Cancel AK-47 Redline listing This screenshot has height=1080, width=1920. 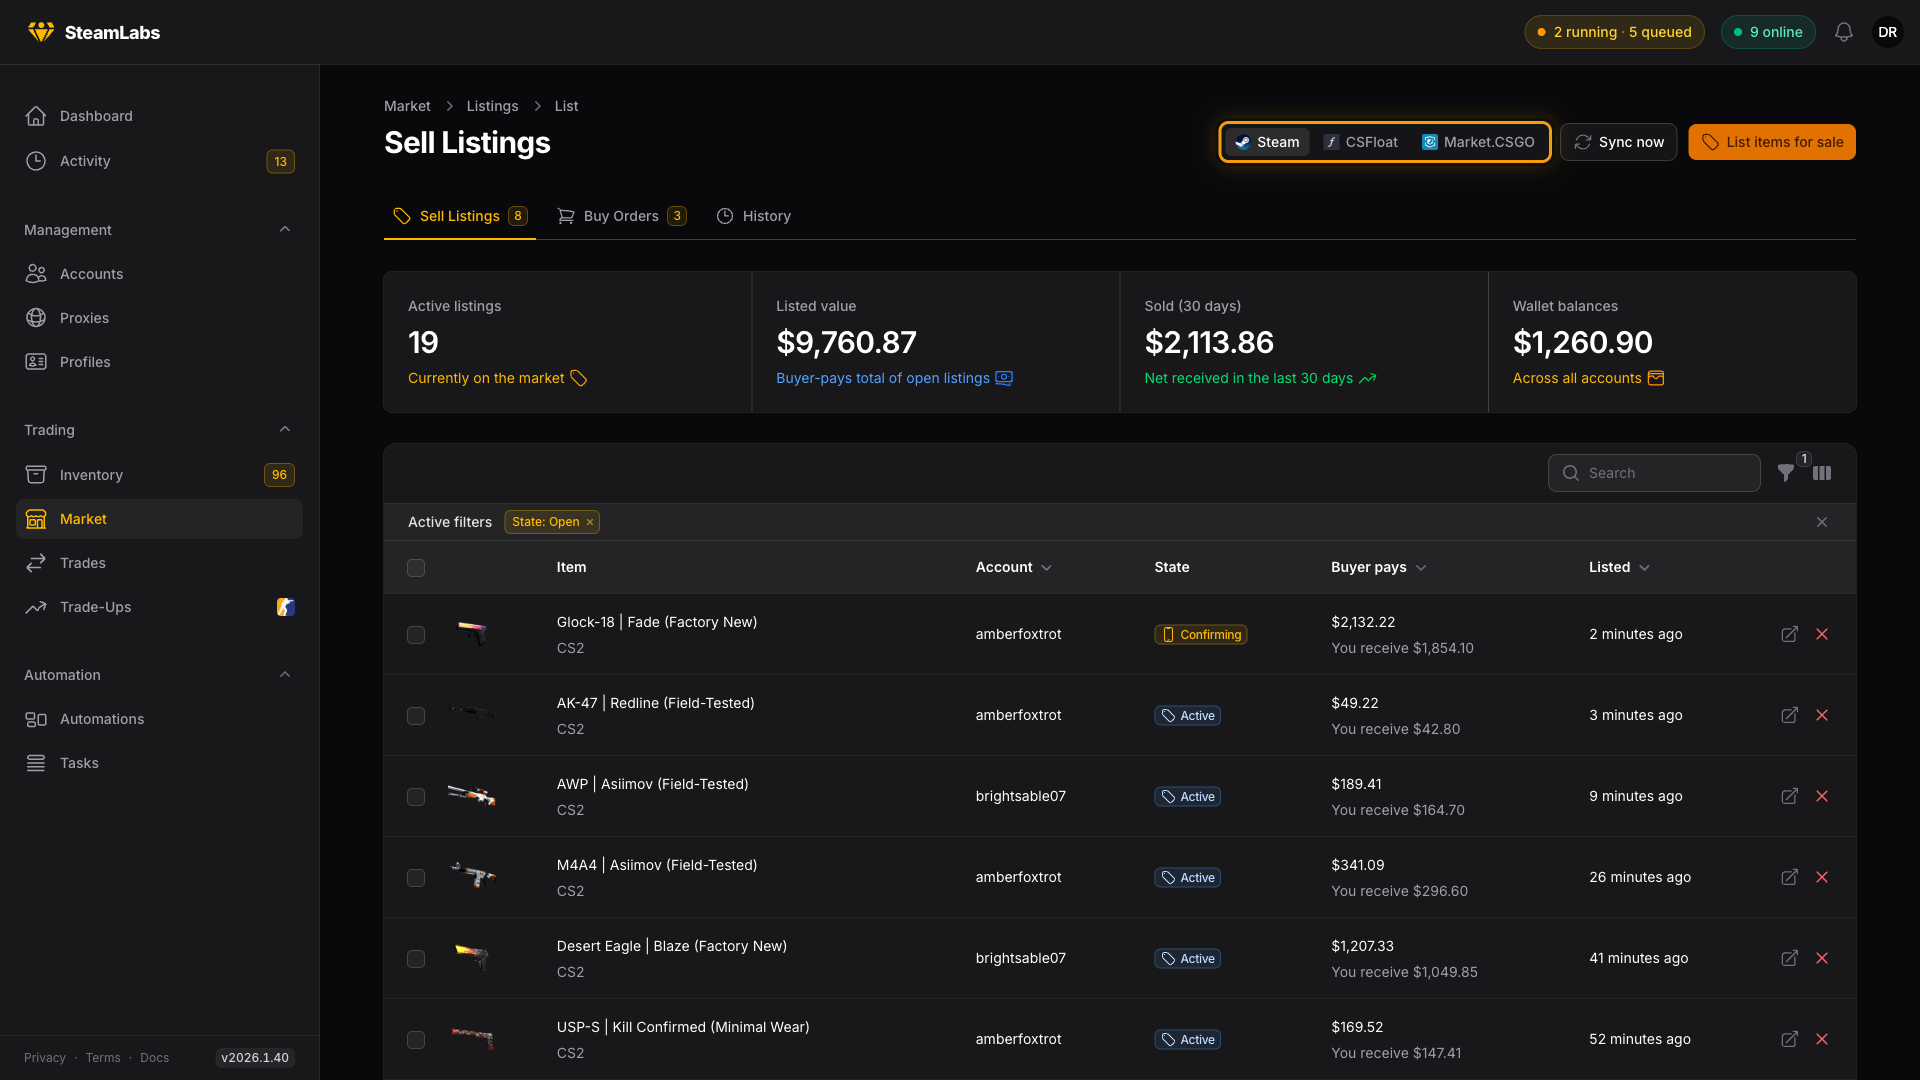(x=1822, y=715)
